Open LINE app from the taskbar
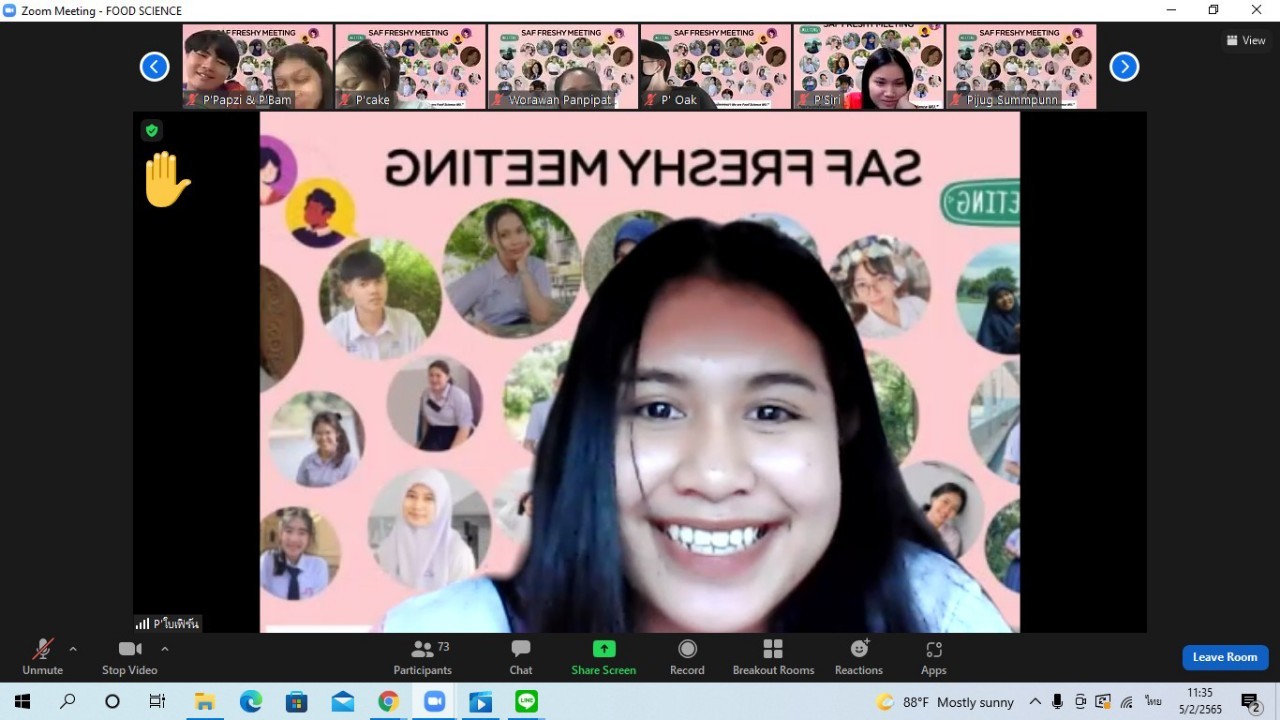The height and width of the screenshot is (720, 1280). (x=527, y=702)
